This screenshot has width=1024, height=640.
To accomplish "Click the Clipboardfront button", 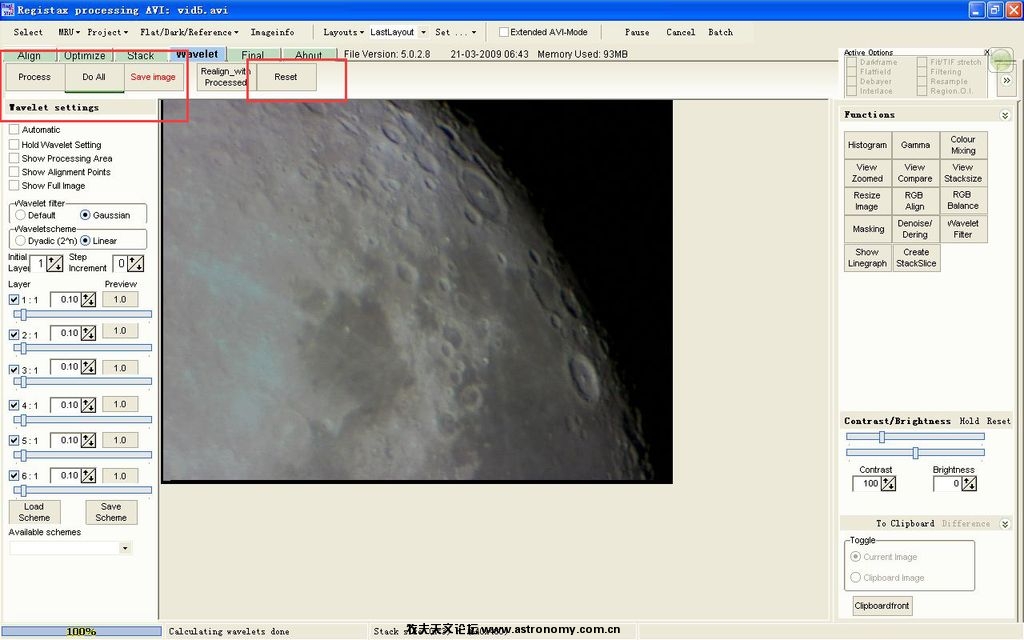I will pos(882,606).
